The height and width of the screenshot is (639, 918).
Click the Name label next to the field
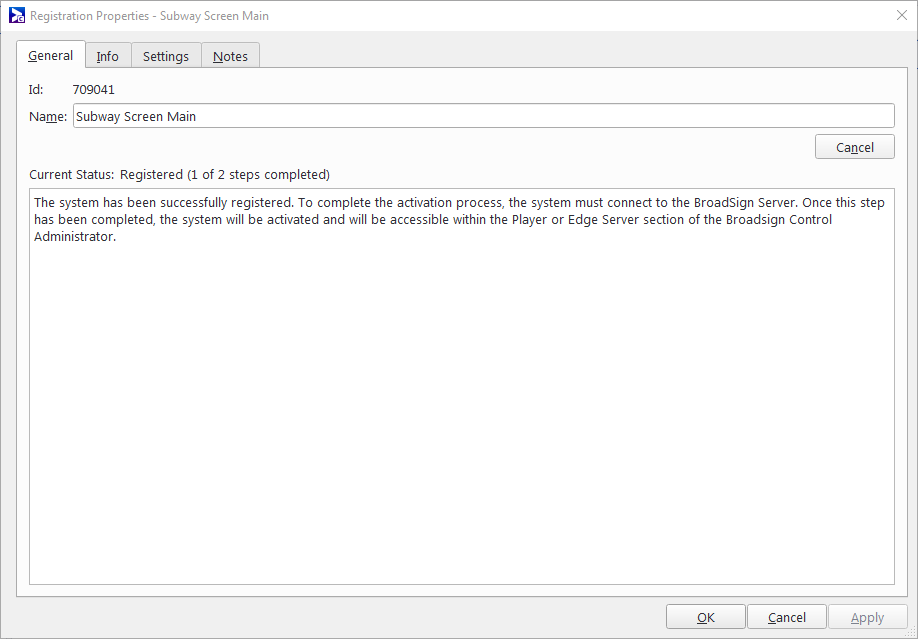coord(48,116)
